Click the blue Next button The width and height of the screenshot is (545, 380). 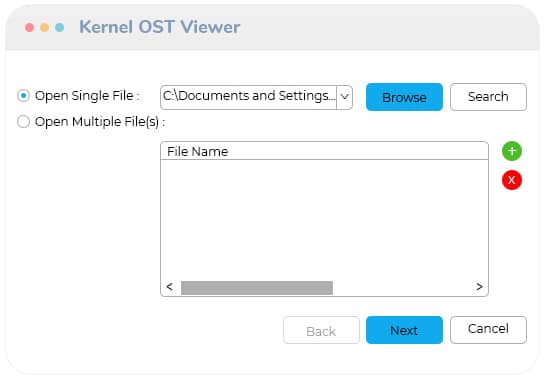coord(404,330)
